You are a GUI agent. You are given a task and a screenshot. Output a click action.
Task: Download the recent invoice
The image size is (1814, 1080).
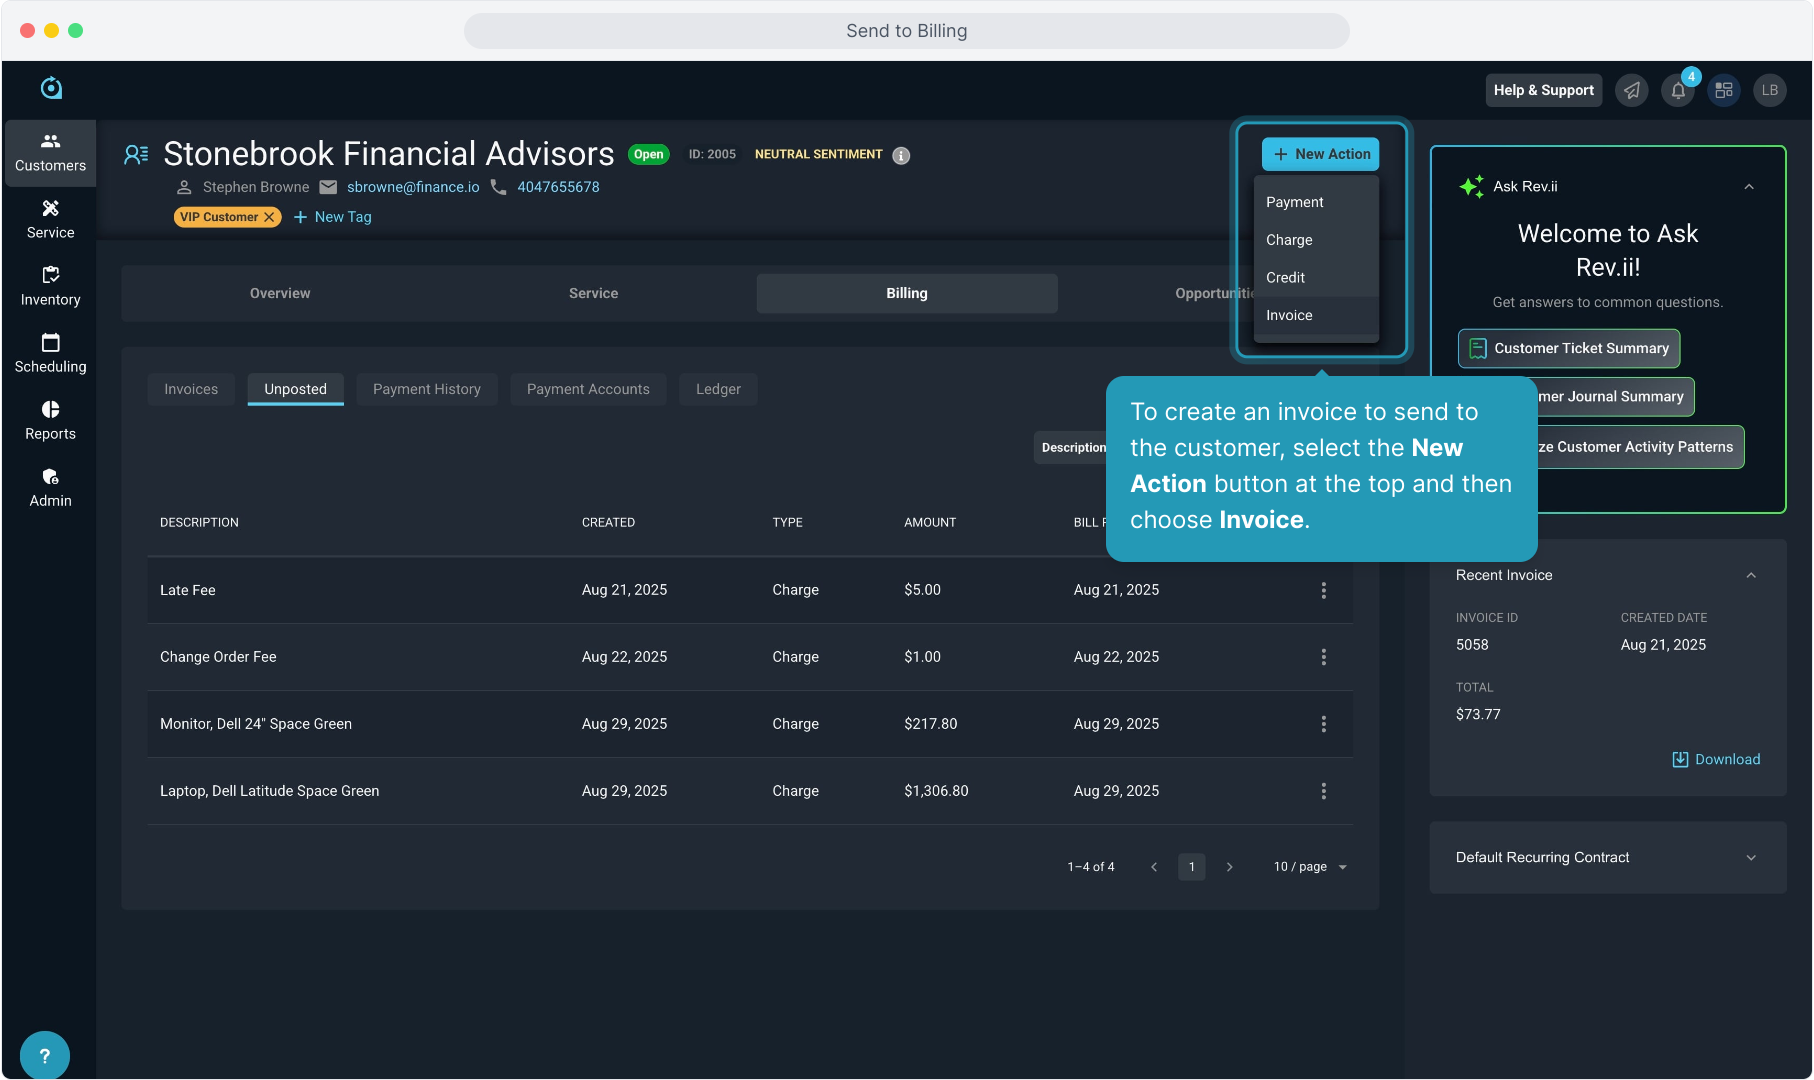pos(1716,760)
